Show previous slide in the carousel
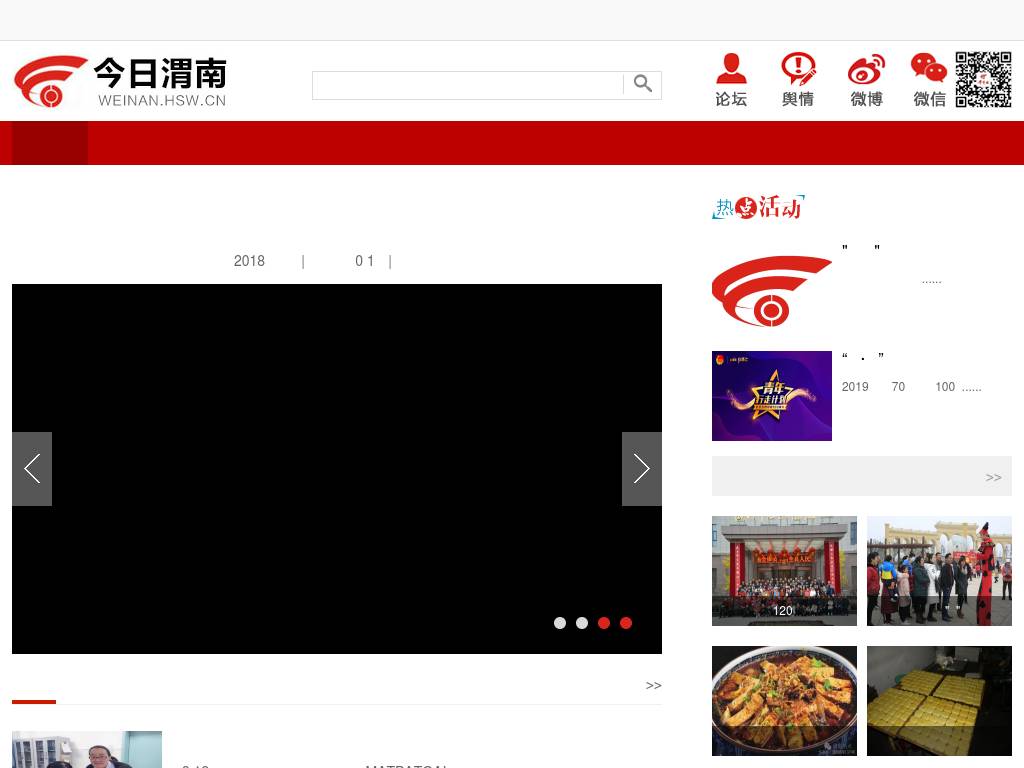The image size is (1024, 768). coord(32,469)
